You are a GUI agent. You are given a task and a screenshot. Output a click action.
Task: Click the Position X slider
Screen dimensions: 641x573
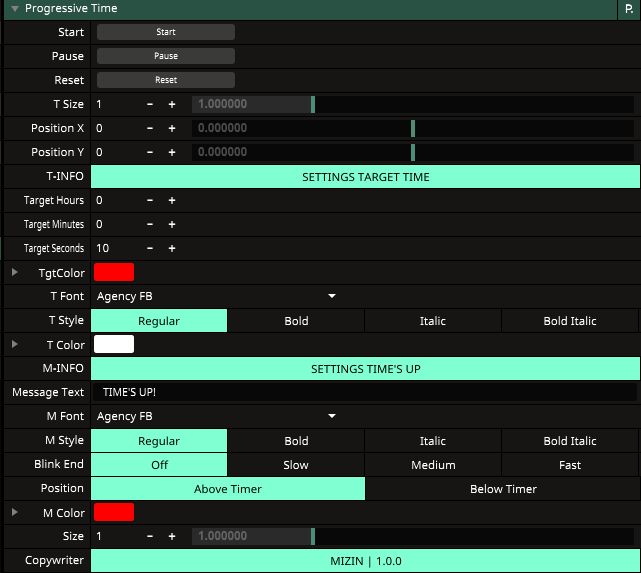[x=413, y=128]
